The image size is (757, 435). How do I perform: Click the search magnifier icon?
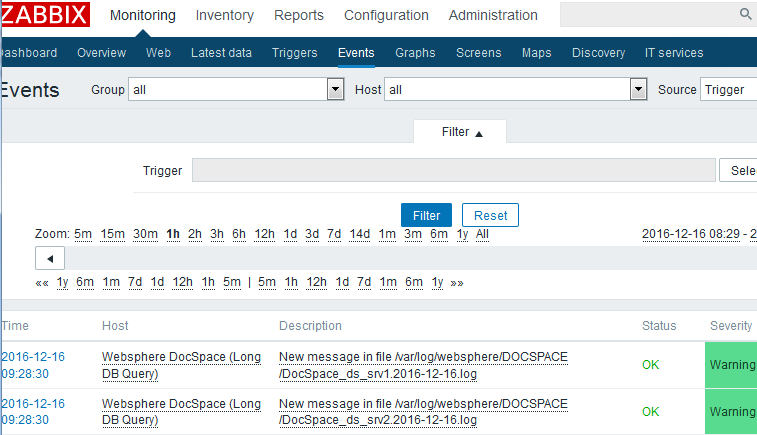[x=745, y=14]
